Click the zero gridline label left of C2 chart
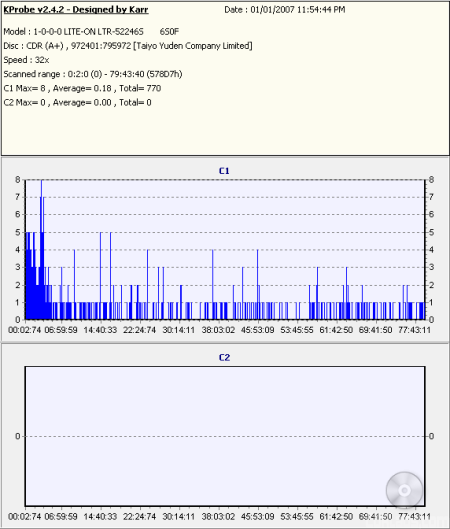This screenshot has height=529, width=450. (x=18, y=436)
